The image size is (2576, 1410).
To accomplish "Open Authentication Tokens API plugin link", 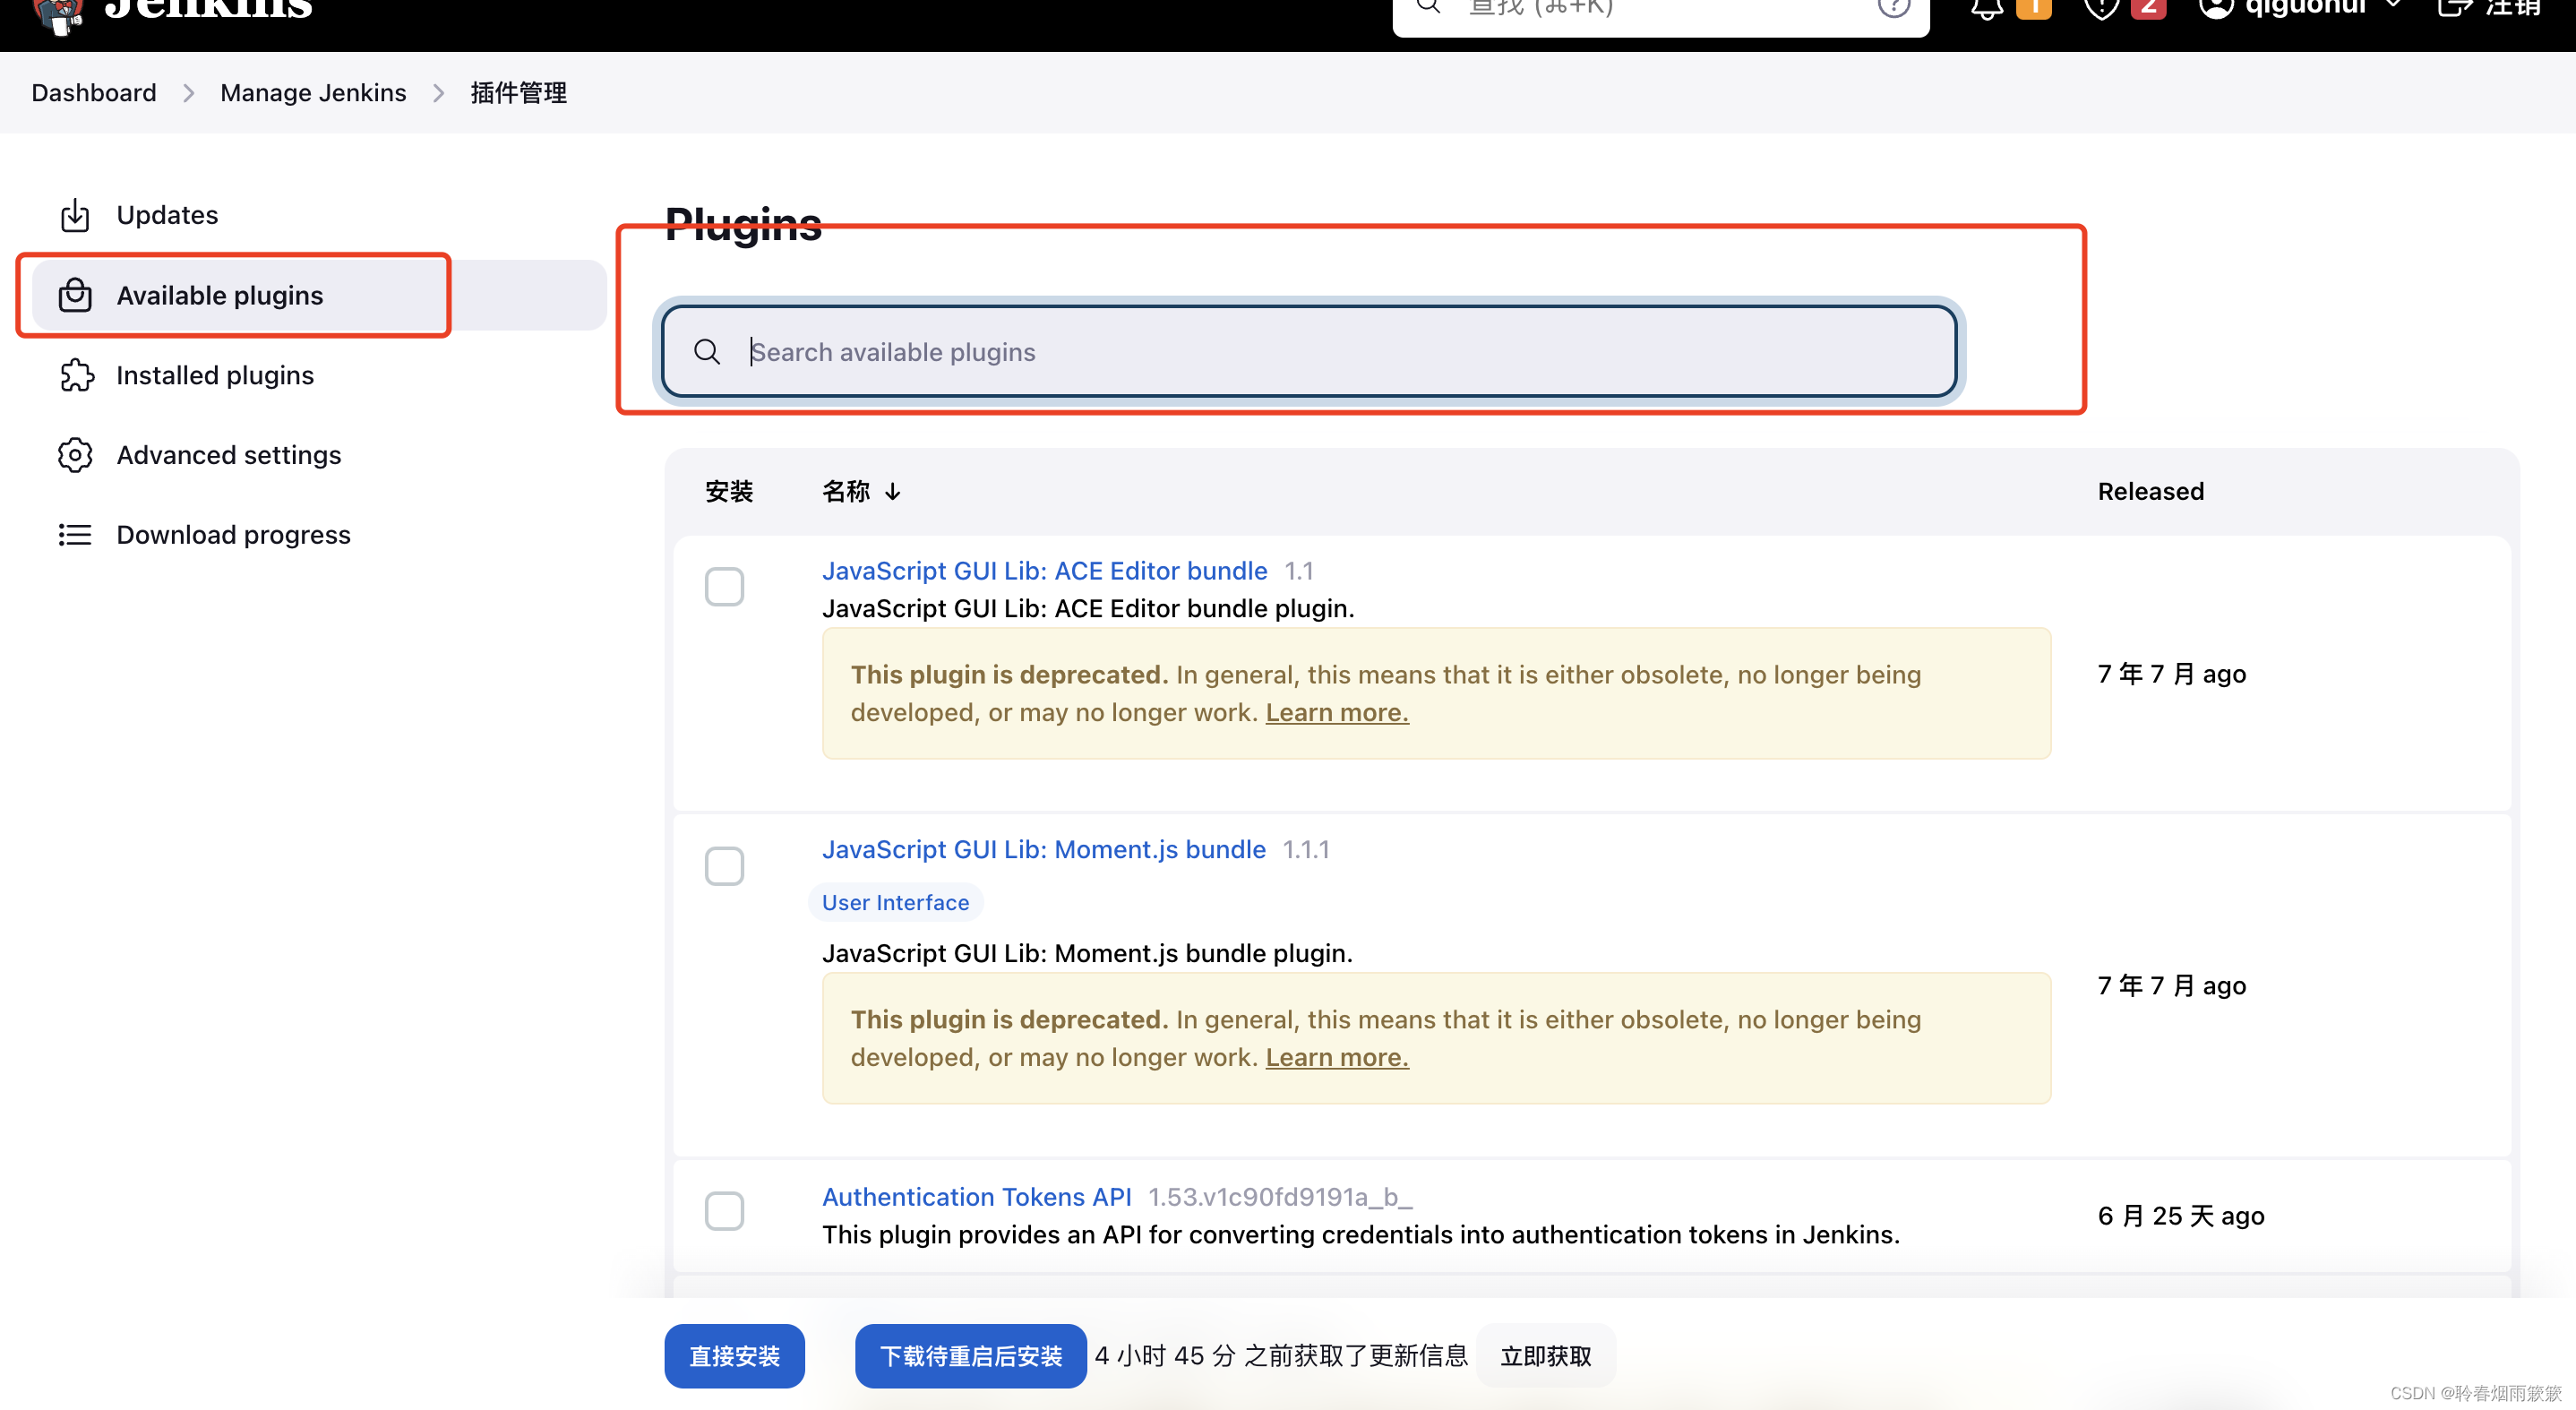I will tap(976, 1196).
